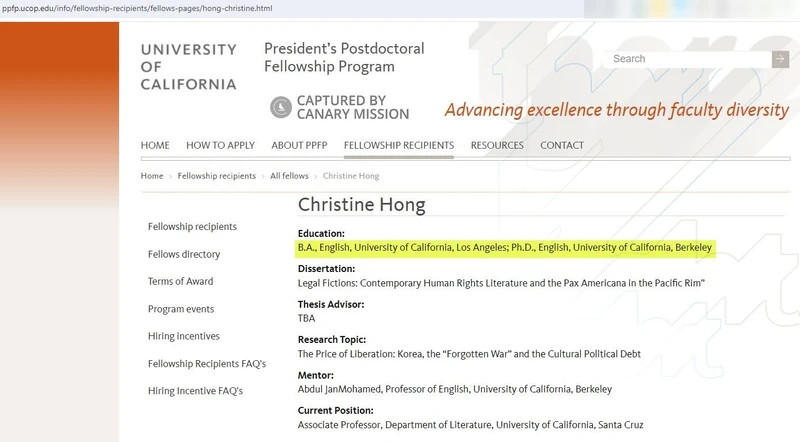Screen dimensions: 800x442
Task: Click the Current Position 'Associate Professor' text
Action: tap(470, 425)
